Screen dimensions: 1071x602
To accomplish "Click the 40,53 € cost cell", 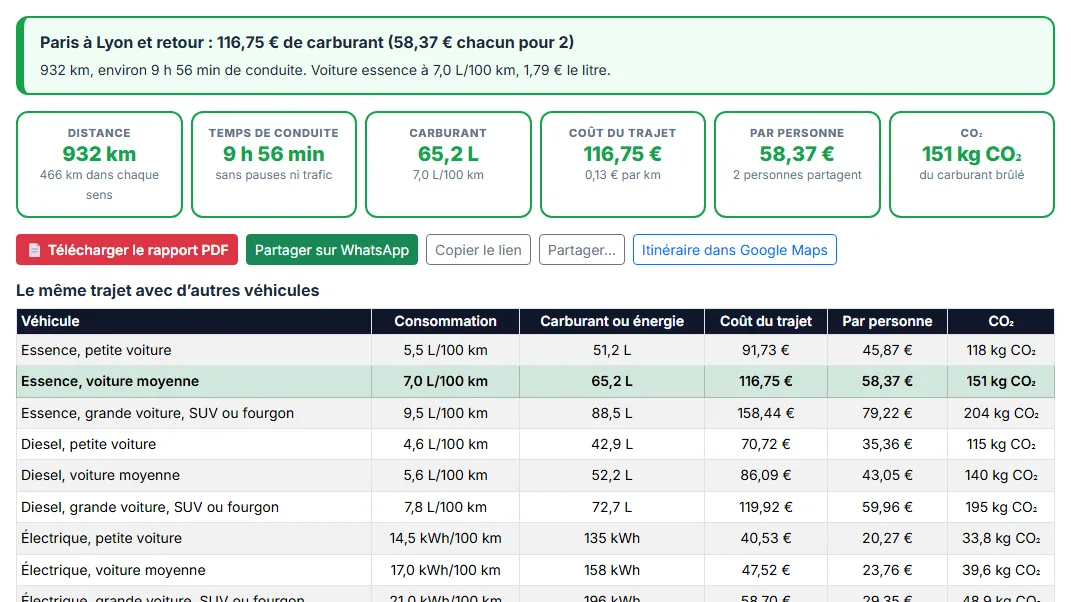I will click(766, 538).
